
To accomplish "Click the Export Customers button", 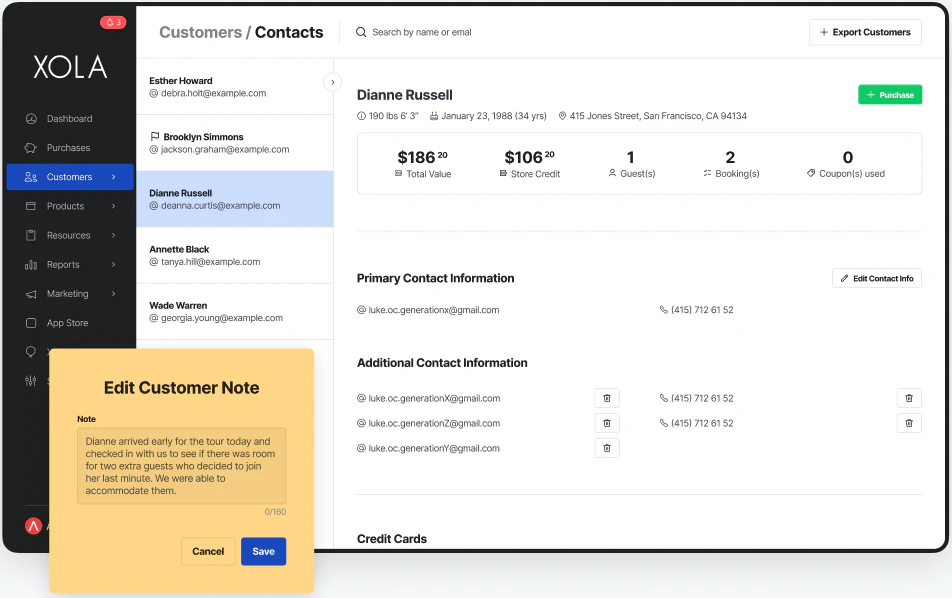I will [864, 32].
